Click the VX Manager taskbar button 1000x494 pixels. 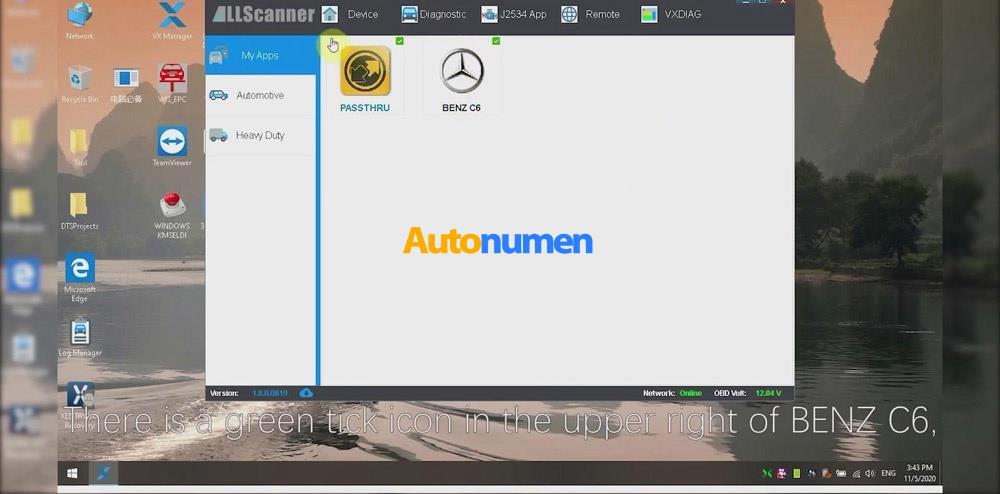click(x=103, y=474)
